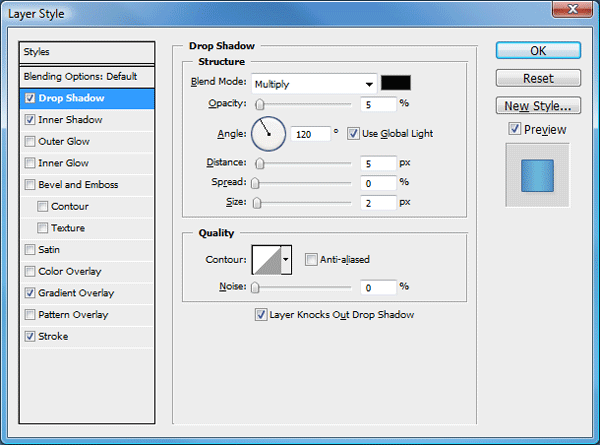
Task: Enable the Outer Glow checkbox
Action: (x=30, y=142)
